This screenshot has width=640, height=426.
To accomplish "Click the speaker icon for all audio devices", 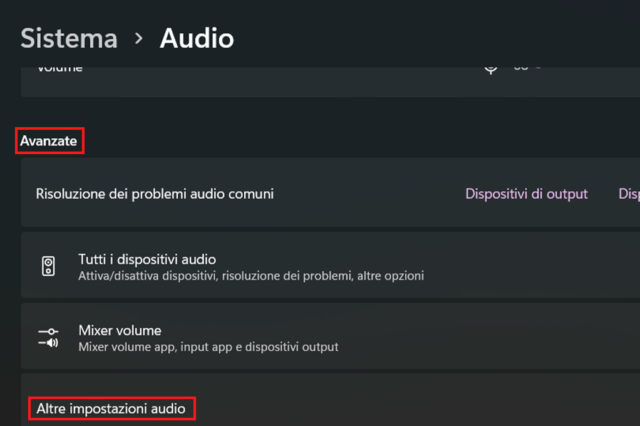I will (49, 266).
